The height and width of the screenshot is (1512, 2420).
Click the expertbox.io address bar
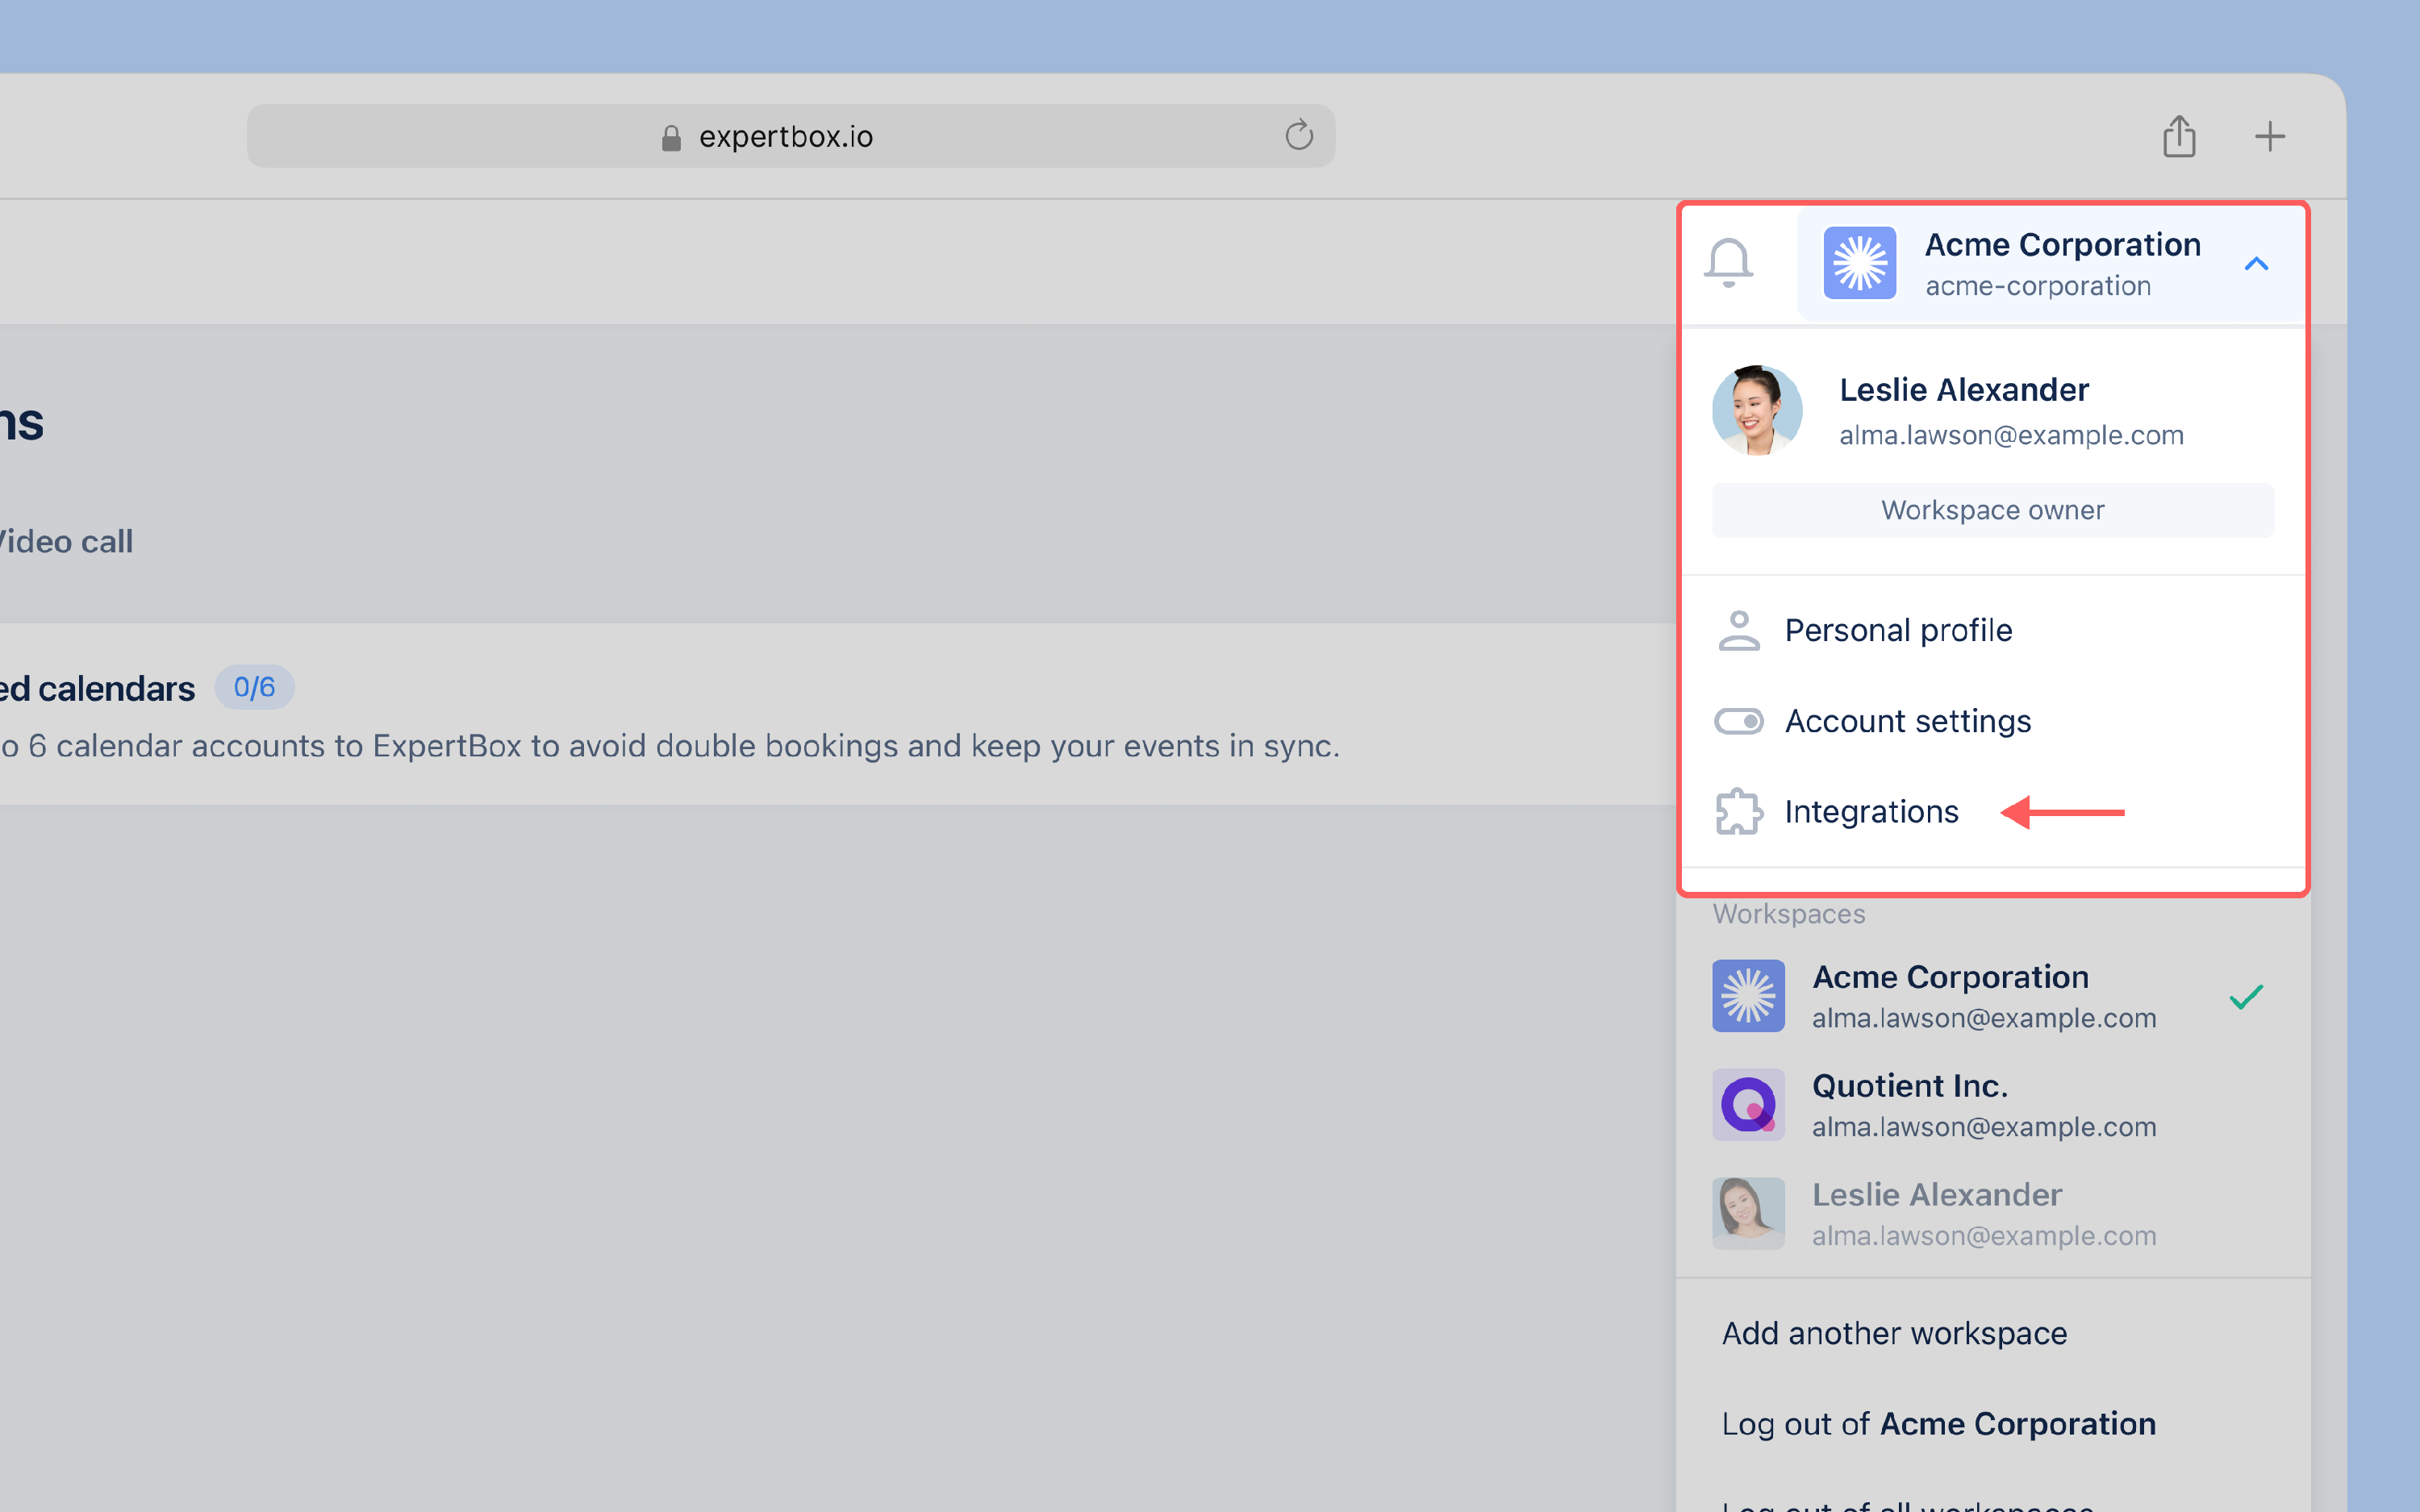click(786, 136)
